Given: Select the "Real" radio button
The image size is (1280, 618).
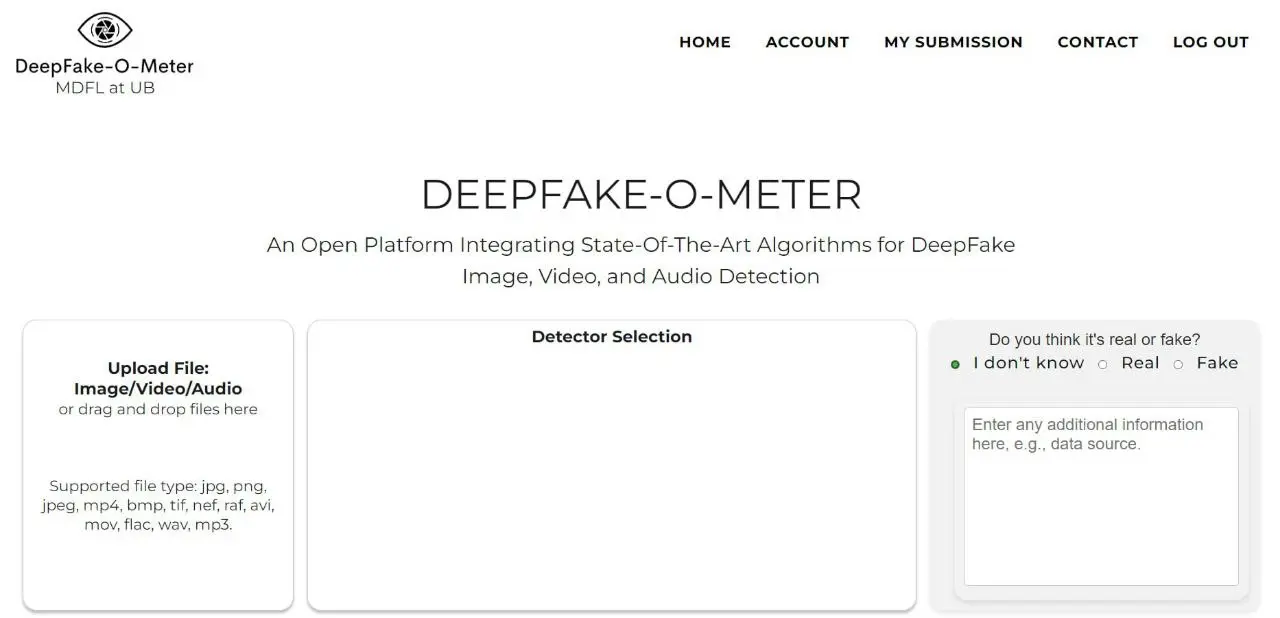Looking at the screenshot, I should click(x=1103, y=364).
